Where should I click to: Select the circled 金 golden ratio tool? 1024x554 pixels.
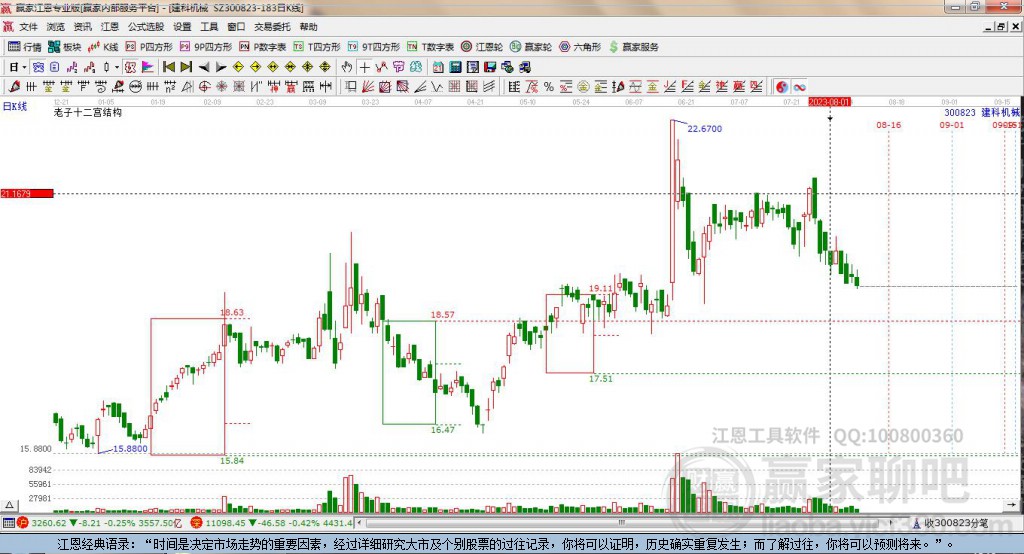tap(583, 86)
